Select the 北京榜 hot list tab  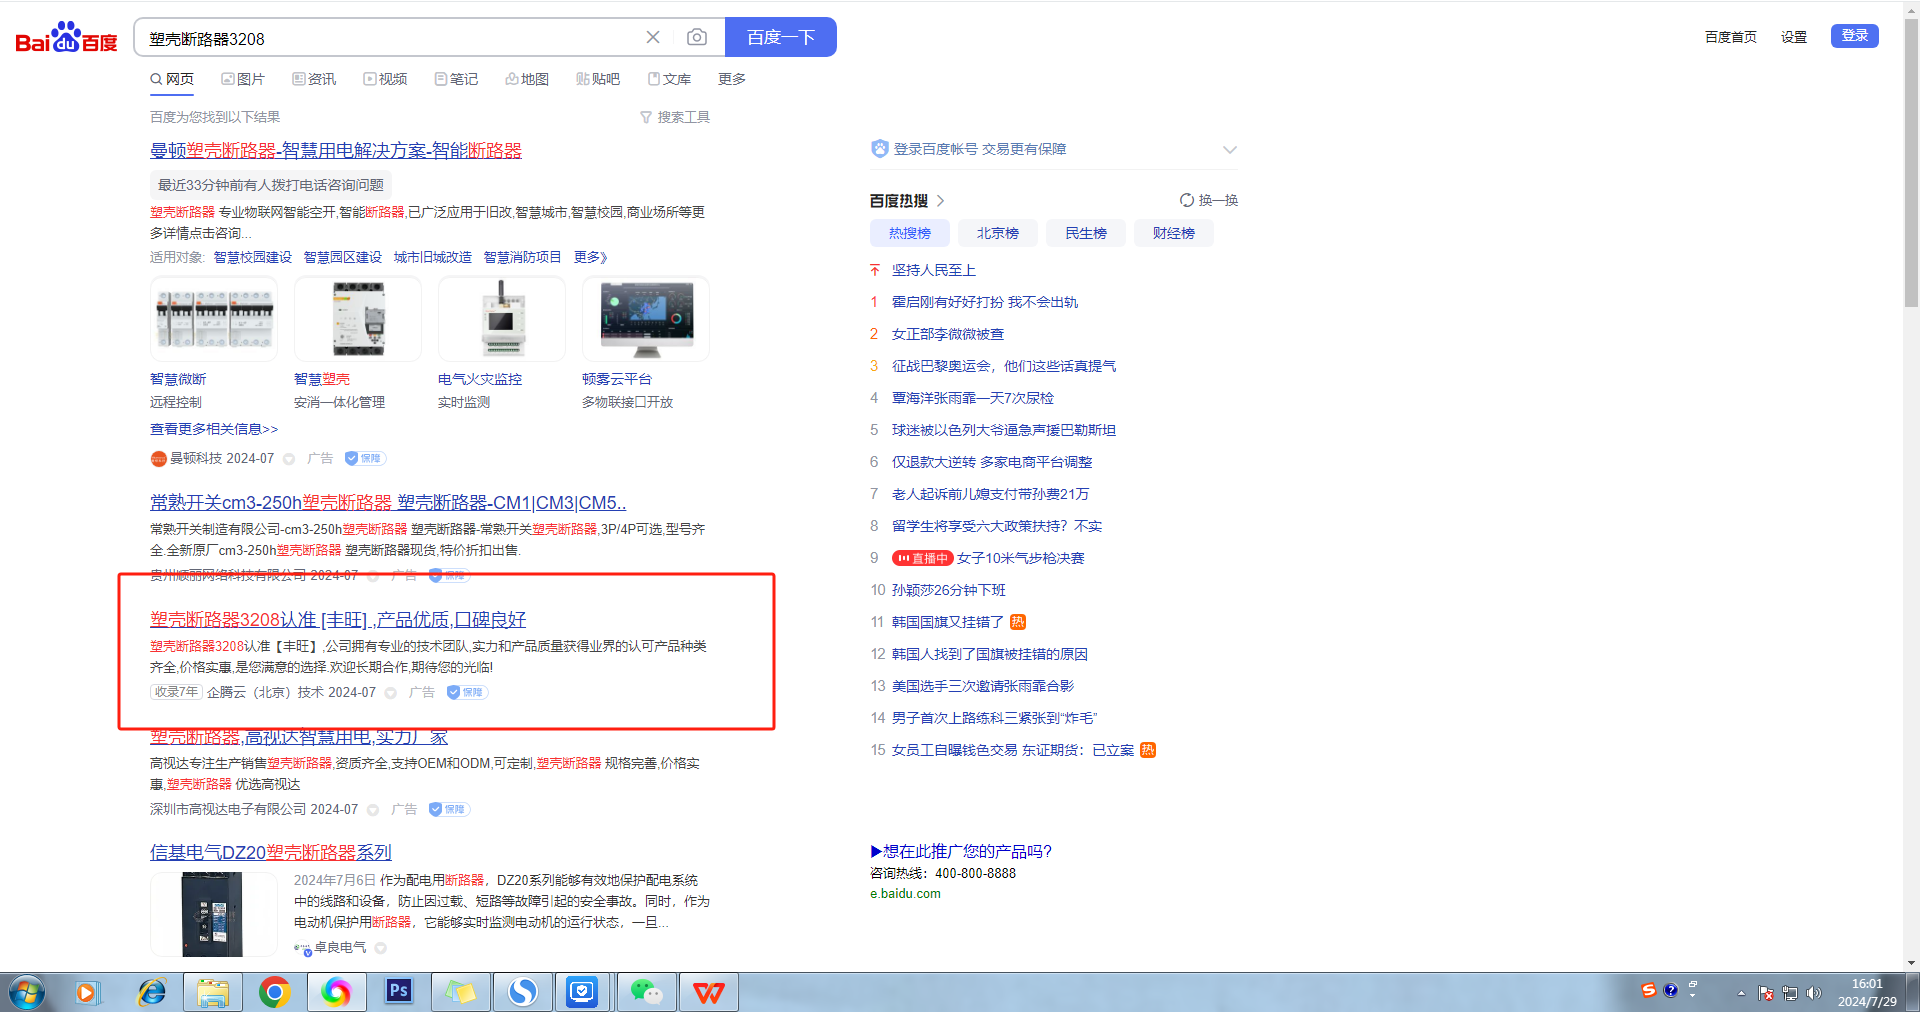coord(997,233)
